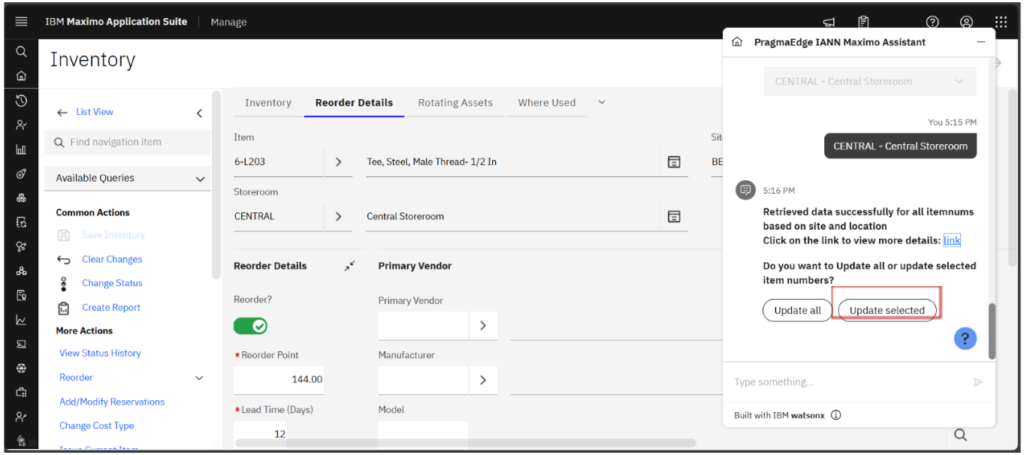The width and height of the screenshot is (1024, 455).
Task: Open the Primary Vendor lookup chevron
Action: [x=483, y=325]
